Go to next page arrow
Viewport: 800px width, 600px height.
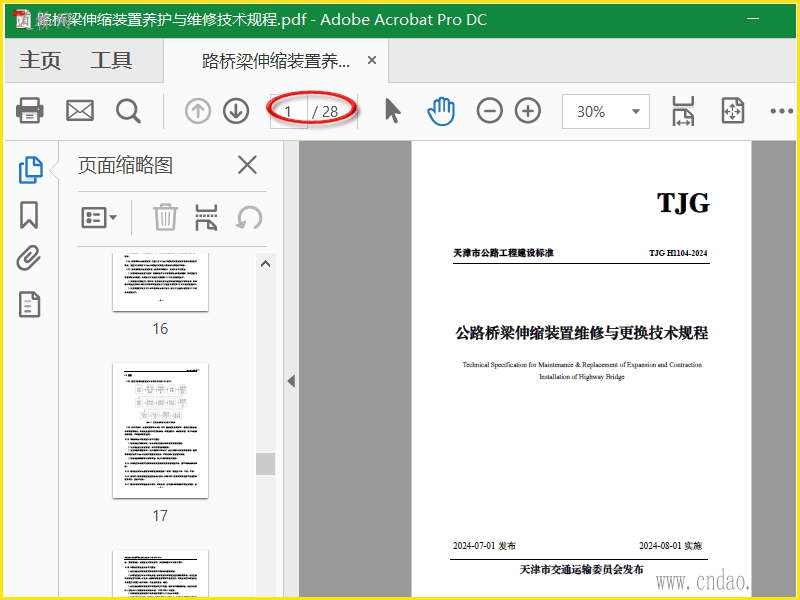[236, 111]
